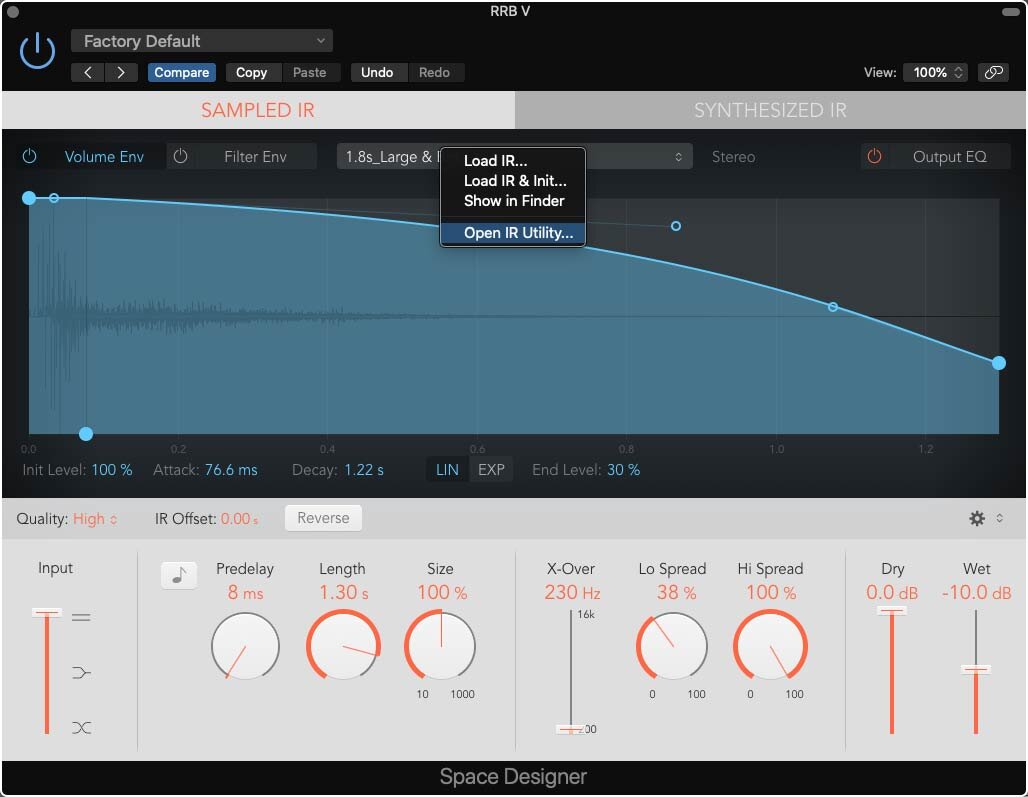Click the X-Over frequency slider handle
Image resolution: width=1028 pixels, height=797 pixels.
[570, 729]
